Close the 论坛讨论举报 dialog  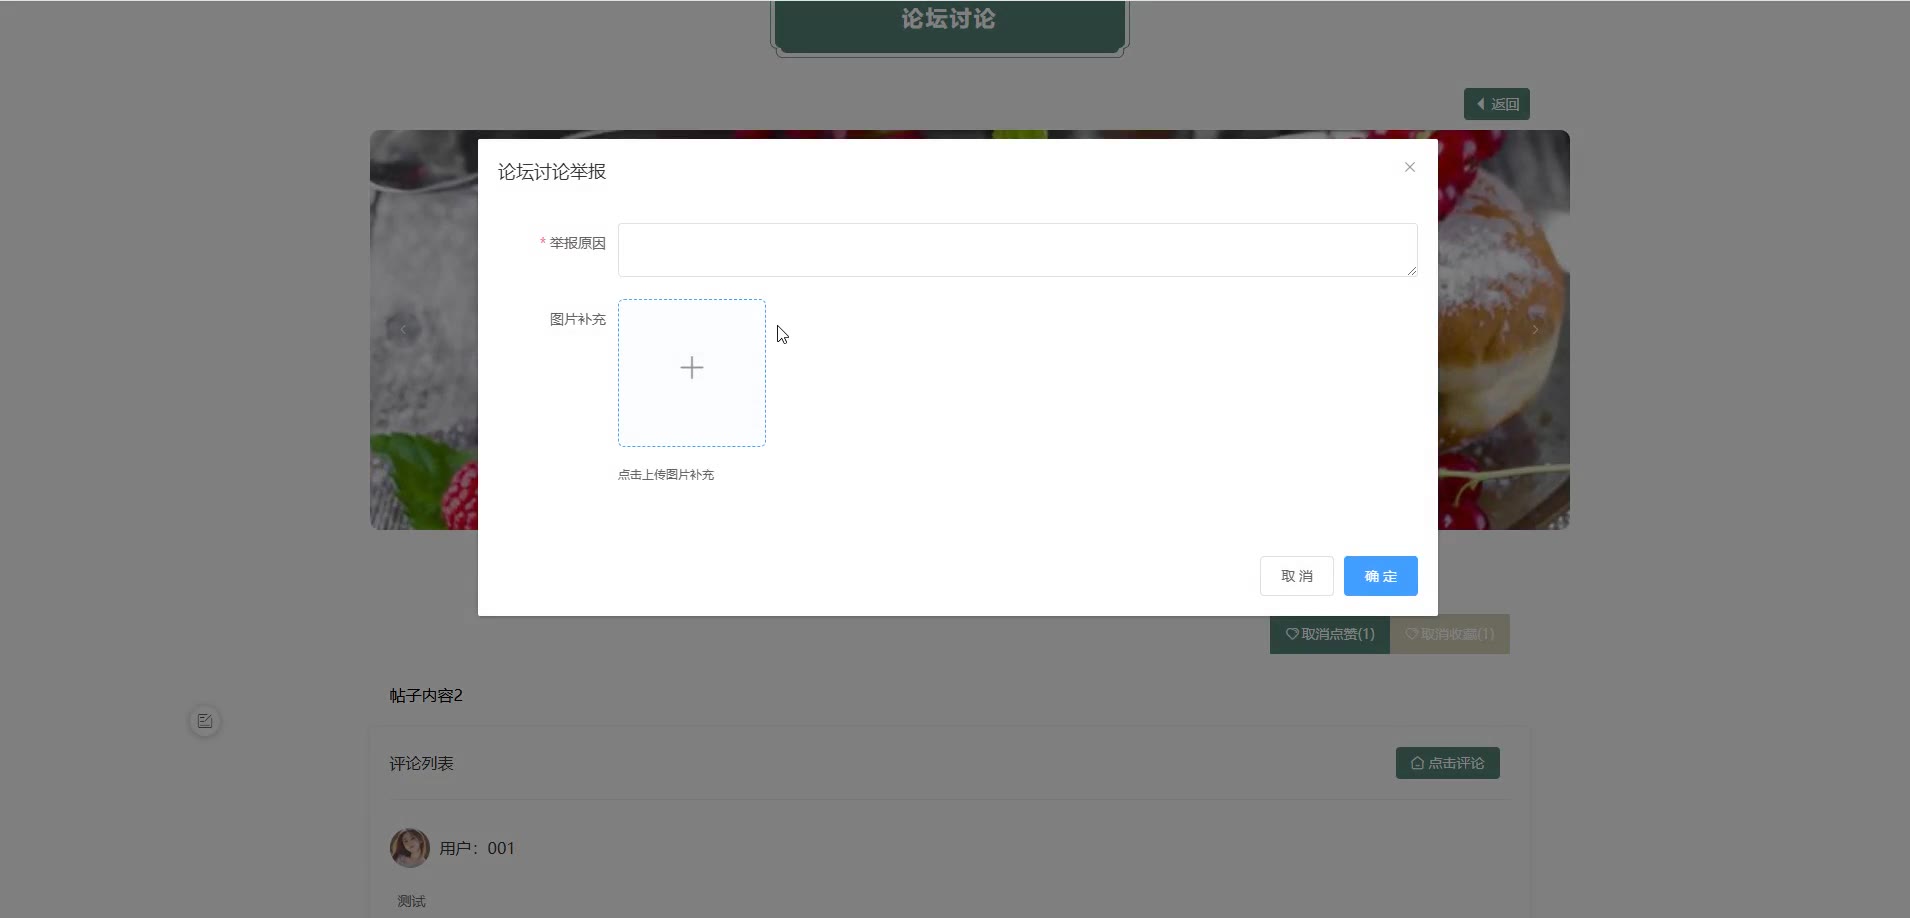pos(1409,167)
